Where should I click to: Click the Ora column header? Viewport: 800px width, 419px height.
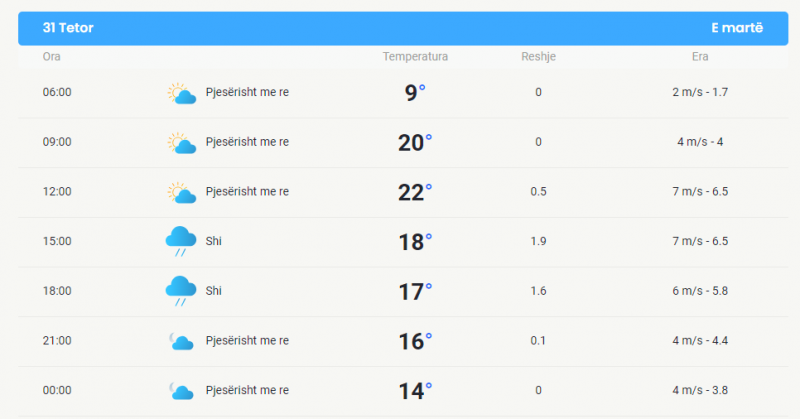52,57
